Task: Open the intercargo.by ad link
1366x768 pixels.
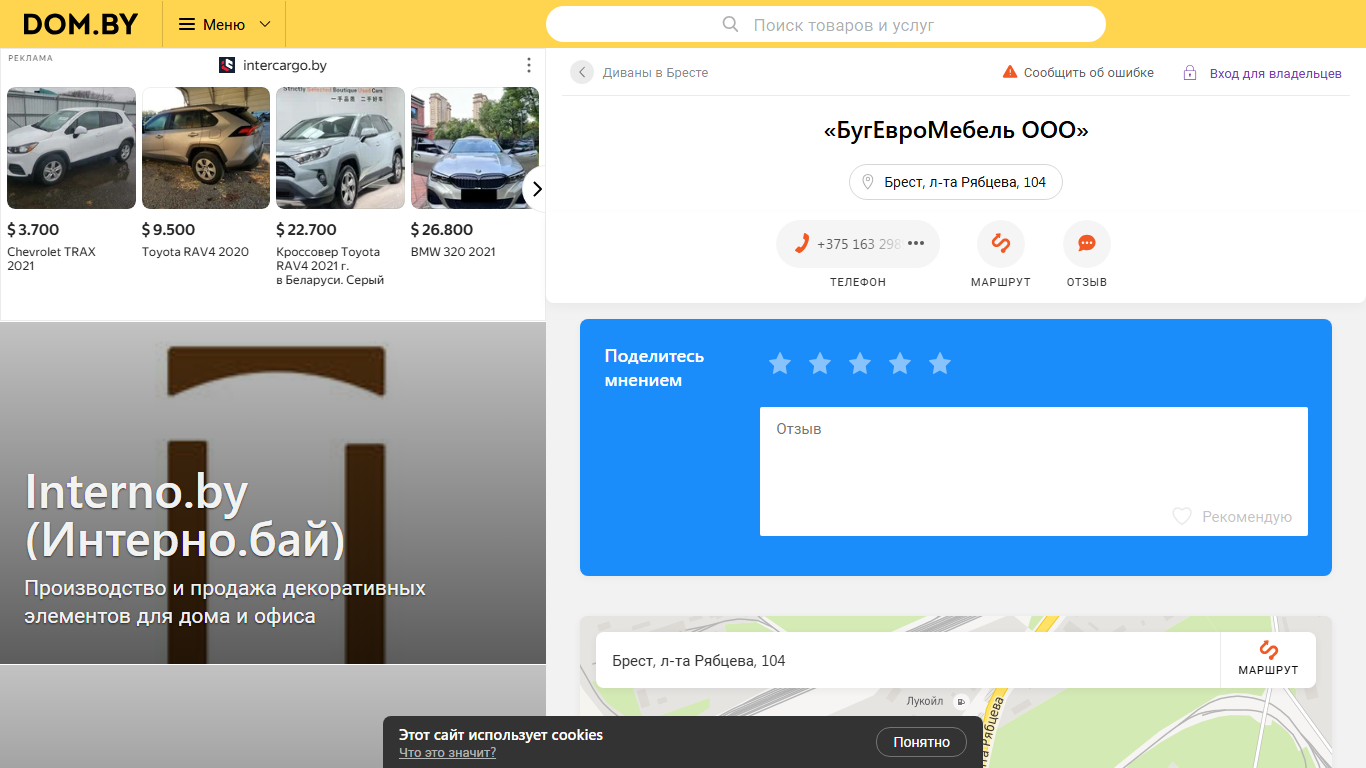Action: pyautogui.click(x=285, y=65)
